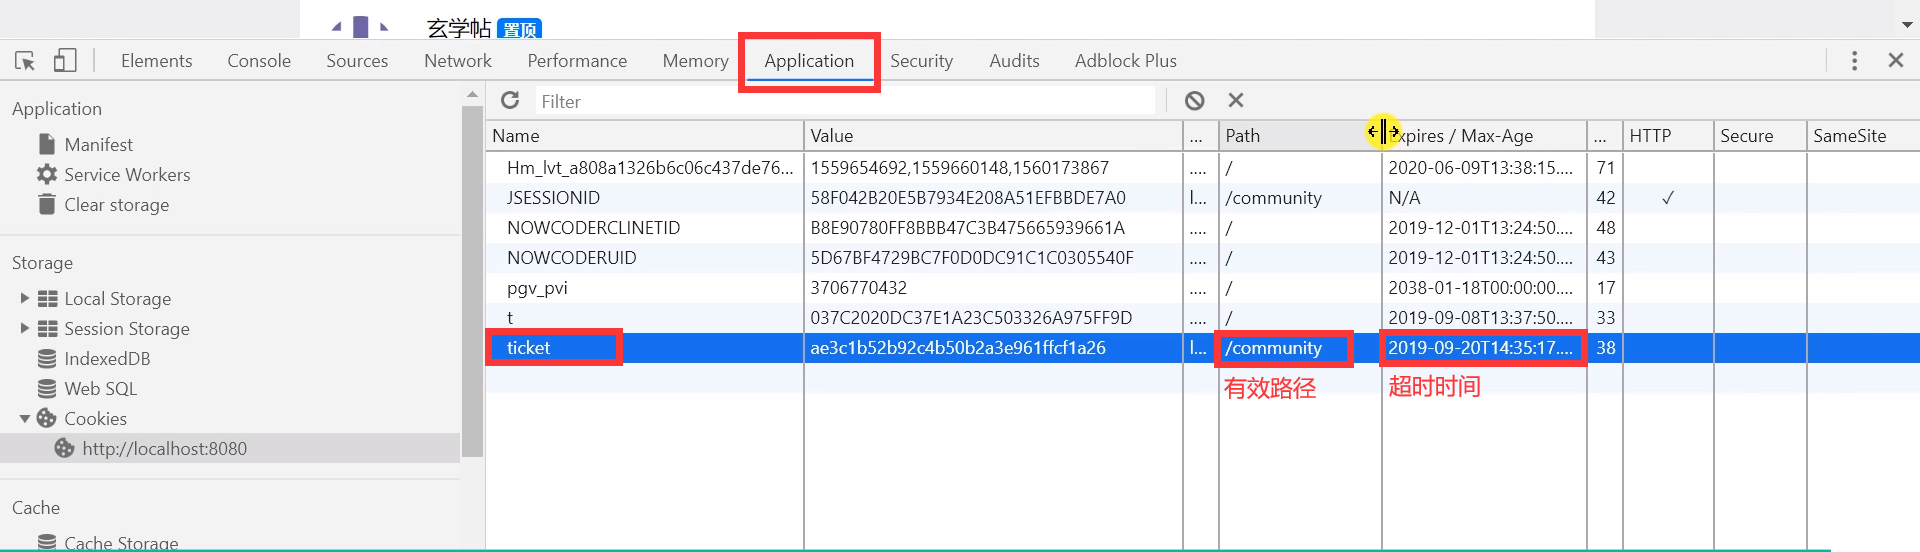The image size is (1920, 552).
Task: Click the 2038-01-18T00:00:00 expiry cell
Action: (x=1484, y=287)
